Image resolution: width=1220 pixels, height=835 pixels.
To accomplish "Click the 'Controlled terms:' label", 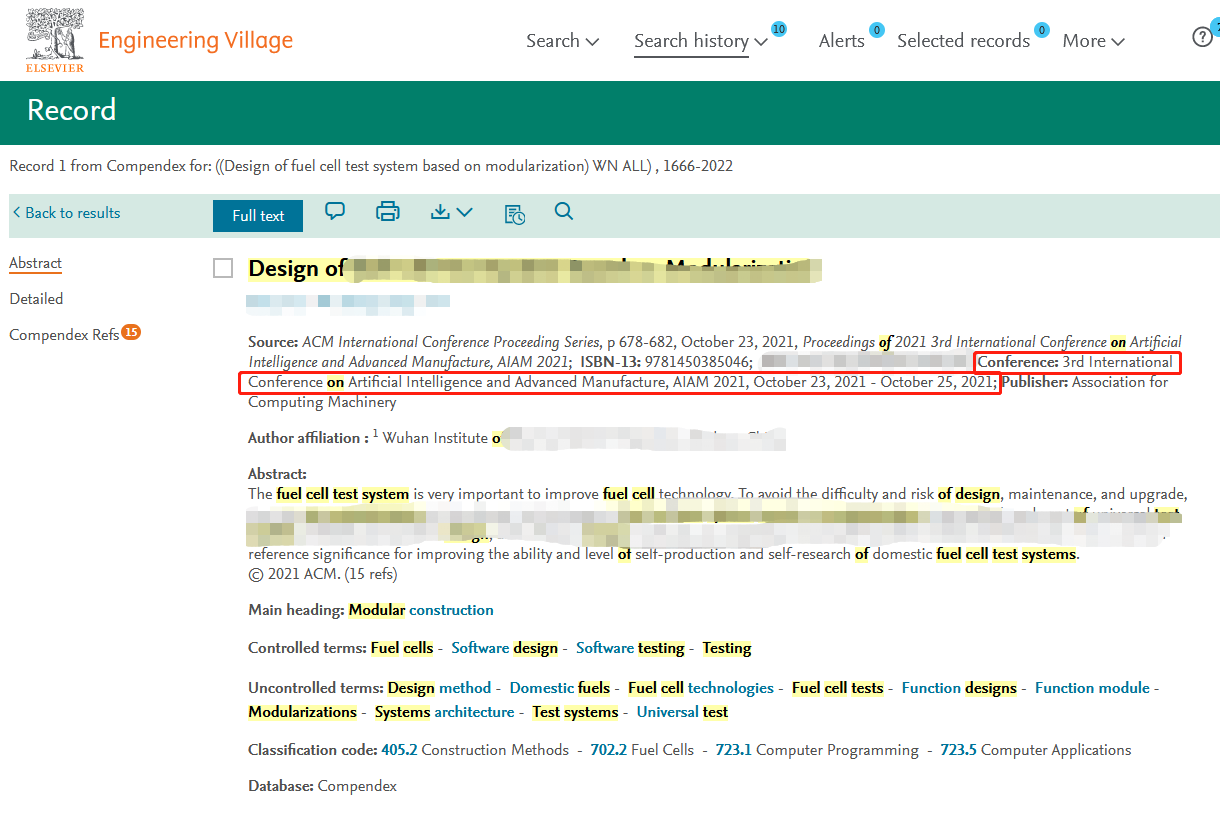I will click(x=307, y=648).
